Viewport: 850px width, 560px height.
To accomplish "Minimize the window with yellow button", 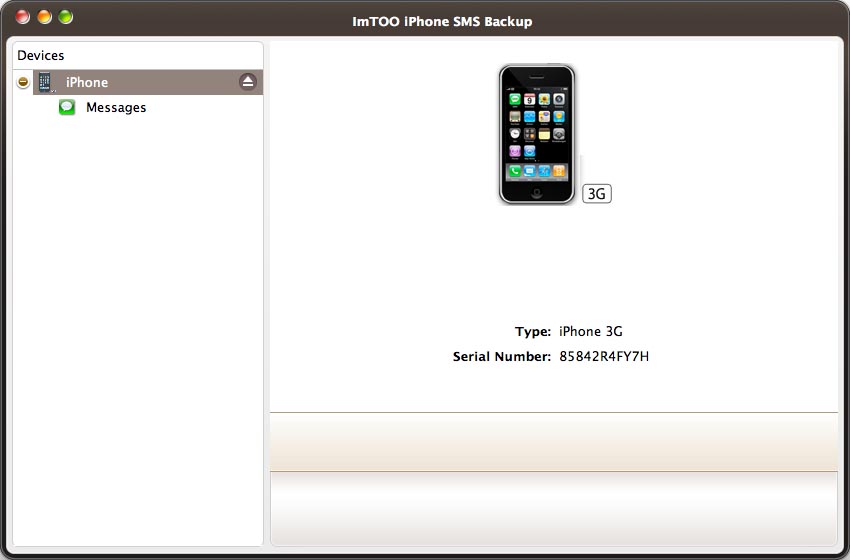I will pos(44,17).
